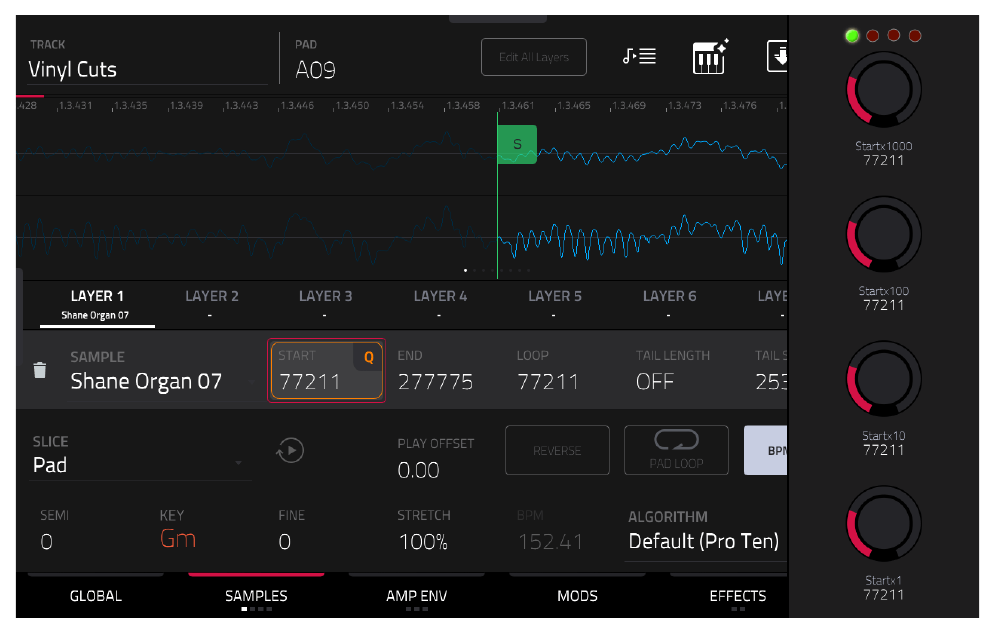The image size is (996, 634).
Task: Switch to the Layer 5 tab
Action: coord(555,304)
